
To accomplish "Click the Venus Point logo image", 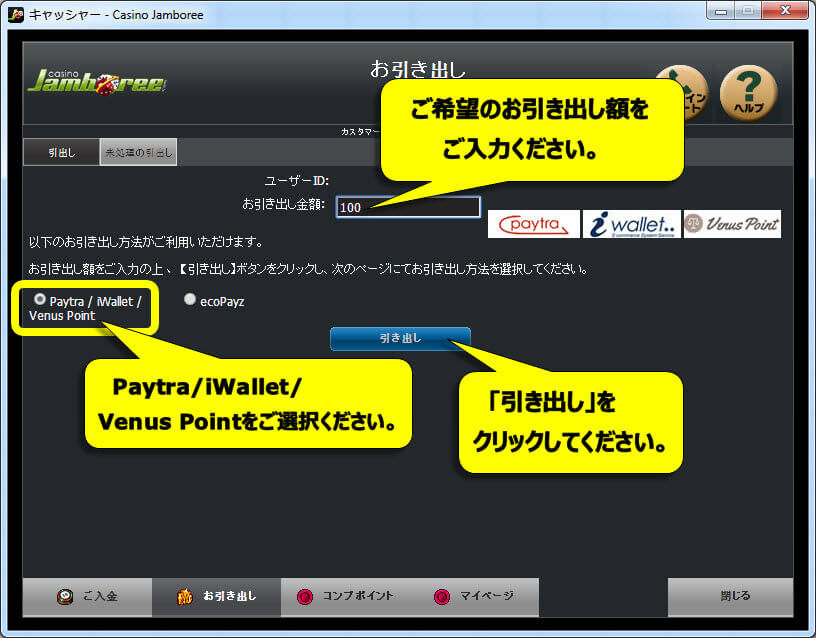I will [732, 224].
